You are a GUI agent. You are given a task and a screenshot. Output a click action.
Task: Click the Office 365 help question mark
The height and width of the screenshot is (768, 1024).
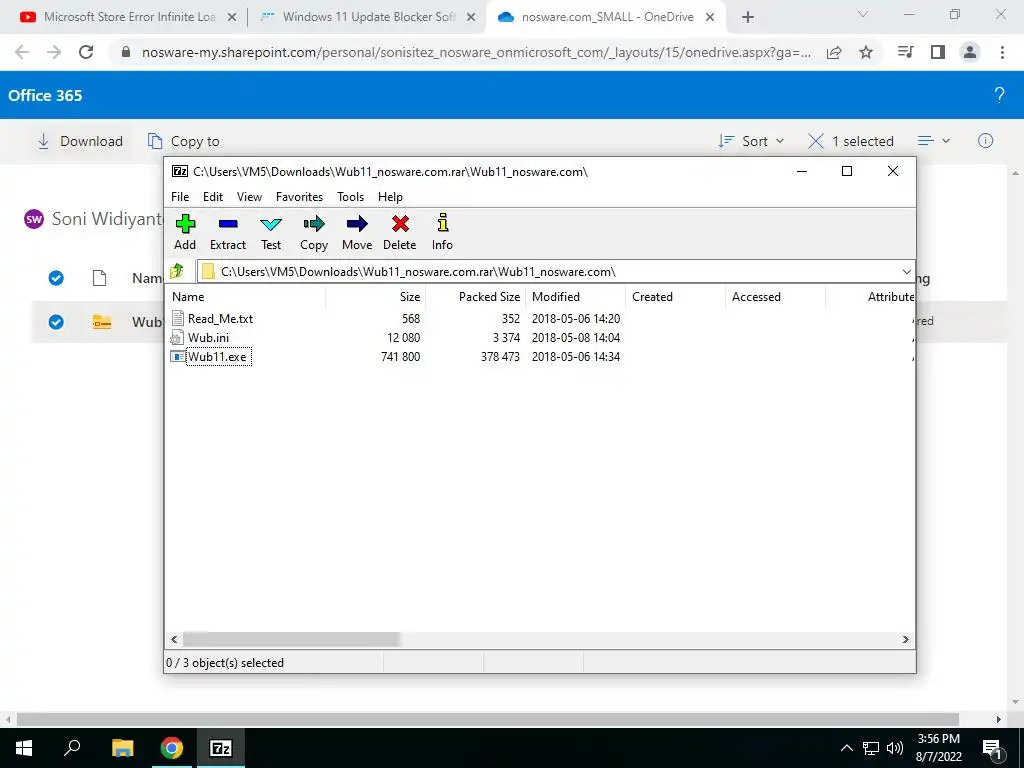tap(999, 95)
